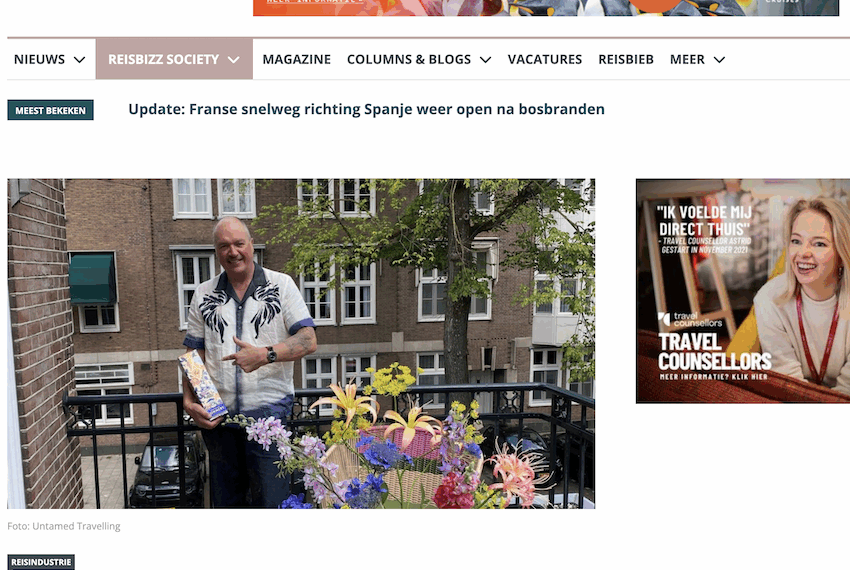Click the Reisbizz Society tab label
850x570 pixels.
[x=163, y=59]
